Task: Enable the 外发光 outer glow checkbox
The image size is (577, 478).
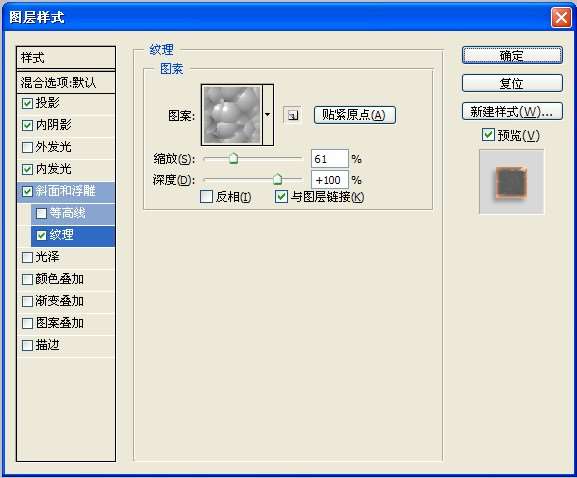Action: pos(27,147)
